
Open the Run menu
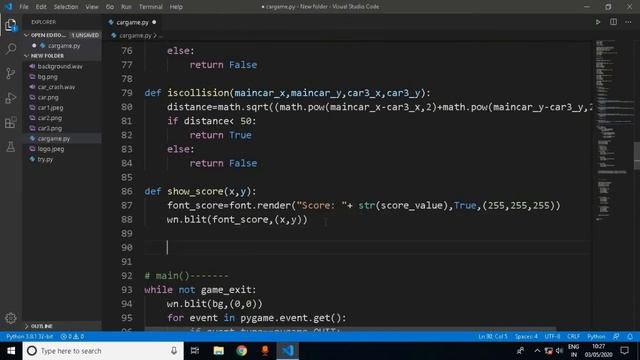(127, 7)
